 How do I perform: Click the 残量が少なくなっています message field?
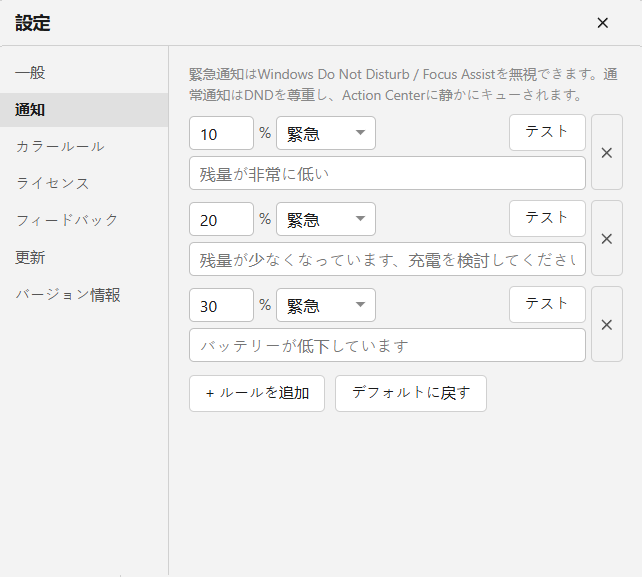[x=387, y=259]
